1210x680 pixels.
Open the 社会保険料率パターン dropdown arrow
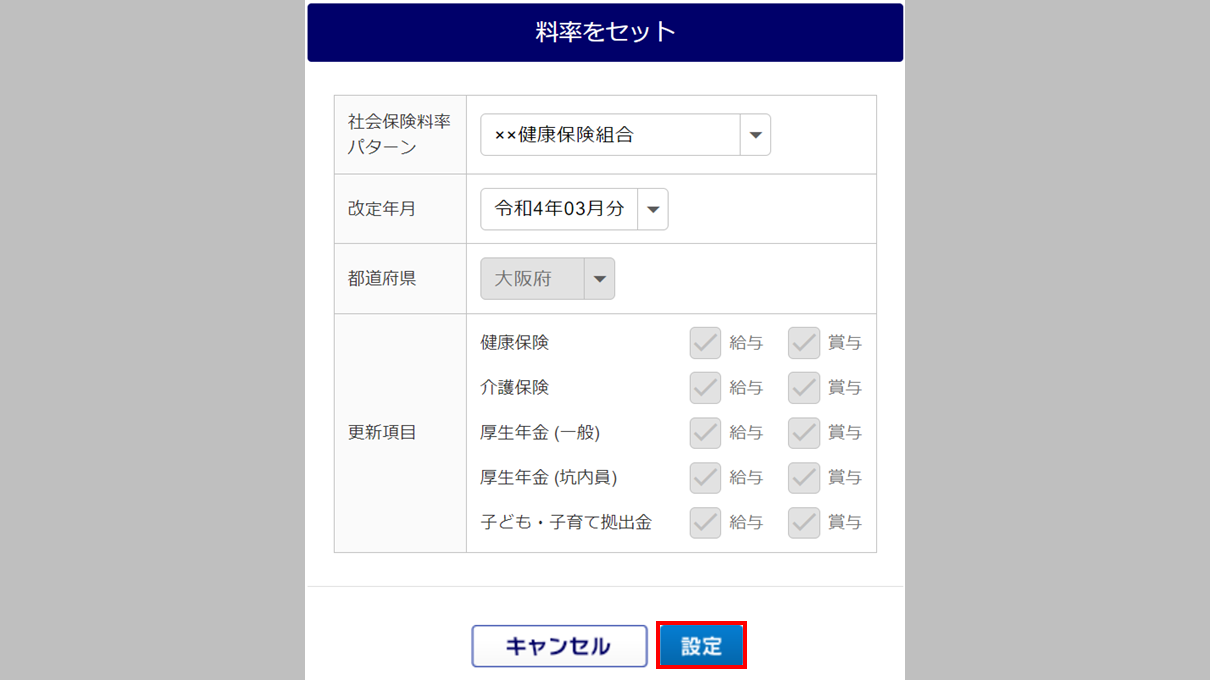pyautogui.click(x=755, y=135)
